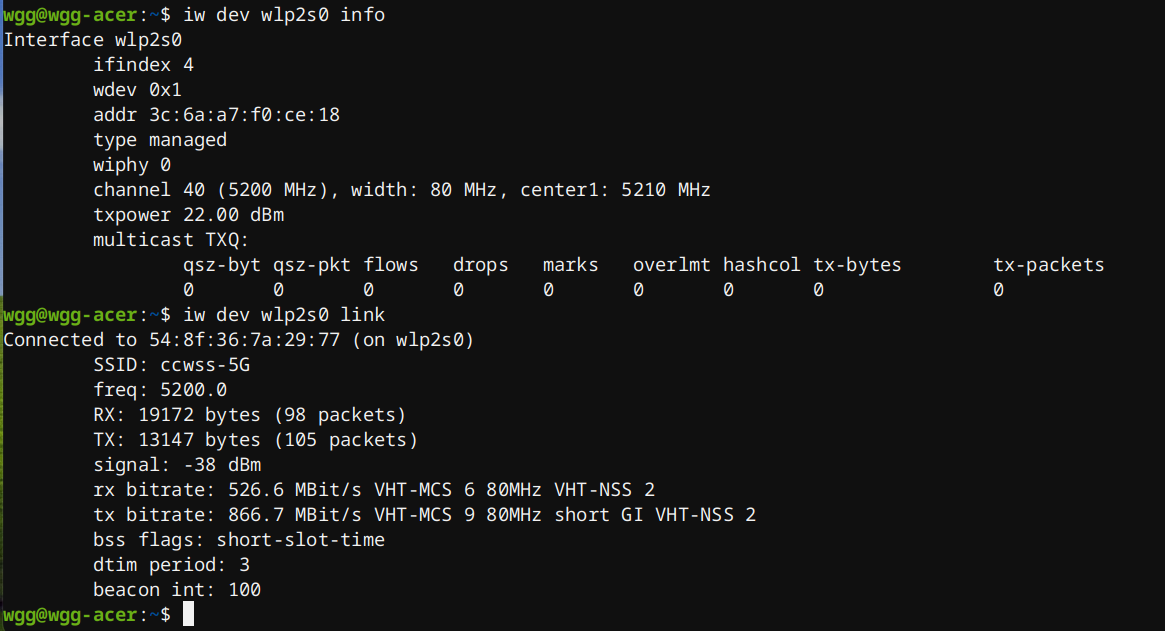Click the second command "iw dev wlp2s0 link"
This screenshot has width=1165, height=631.
pyautogui.click(x=284, y=315)
